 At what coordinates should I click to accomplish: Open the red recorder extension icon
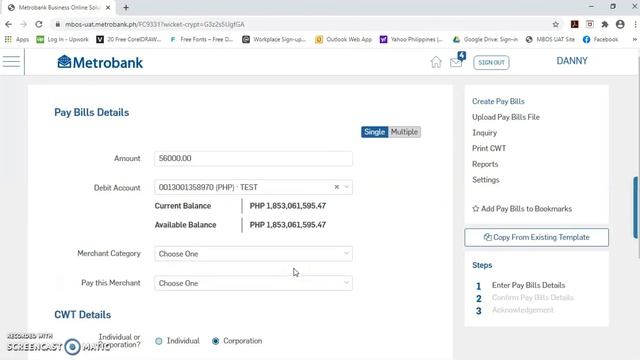[x=590, y=24]
